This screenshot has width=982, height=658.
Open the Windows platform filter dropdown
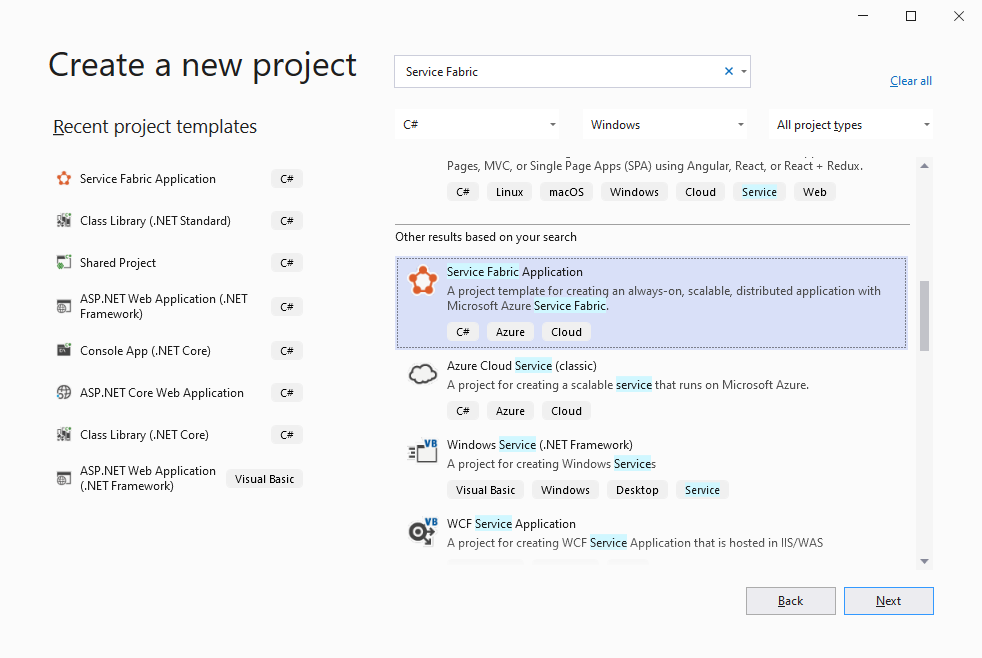[x=665, y=125]
